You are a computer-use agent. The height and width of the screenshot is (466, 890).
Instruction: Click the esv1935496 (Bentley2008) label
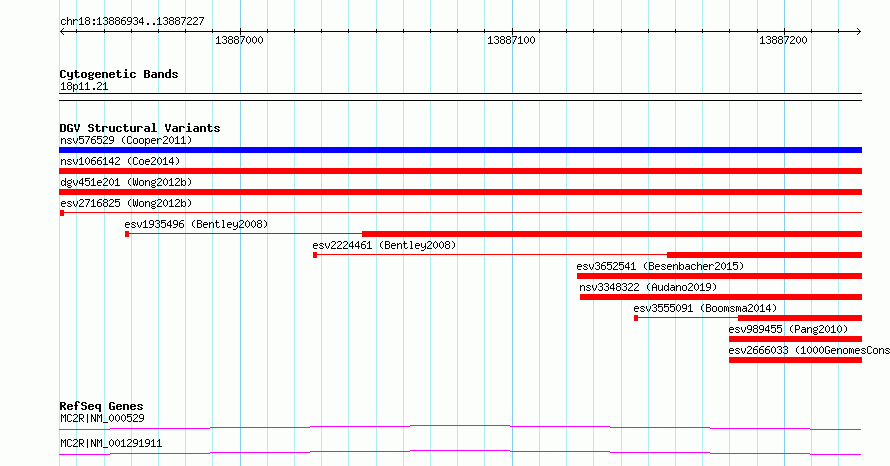pyautogui.click(x=196, y=224)
